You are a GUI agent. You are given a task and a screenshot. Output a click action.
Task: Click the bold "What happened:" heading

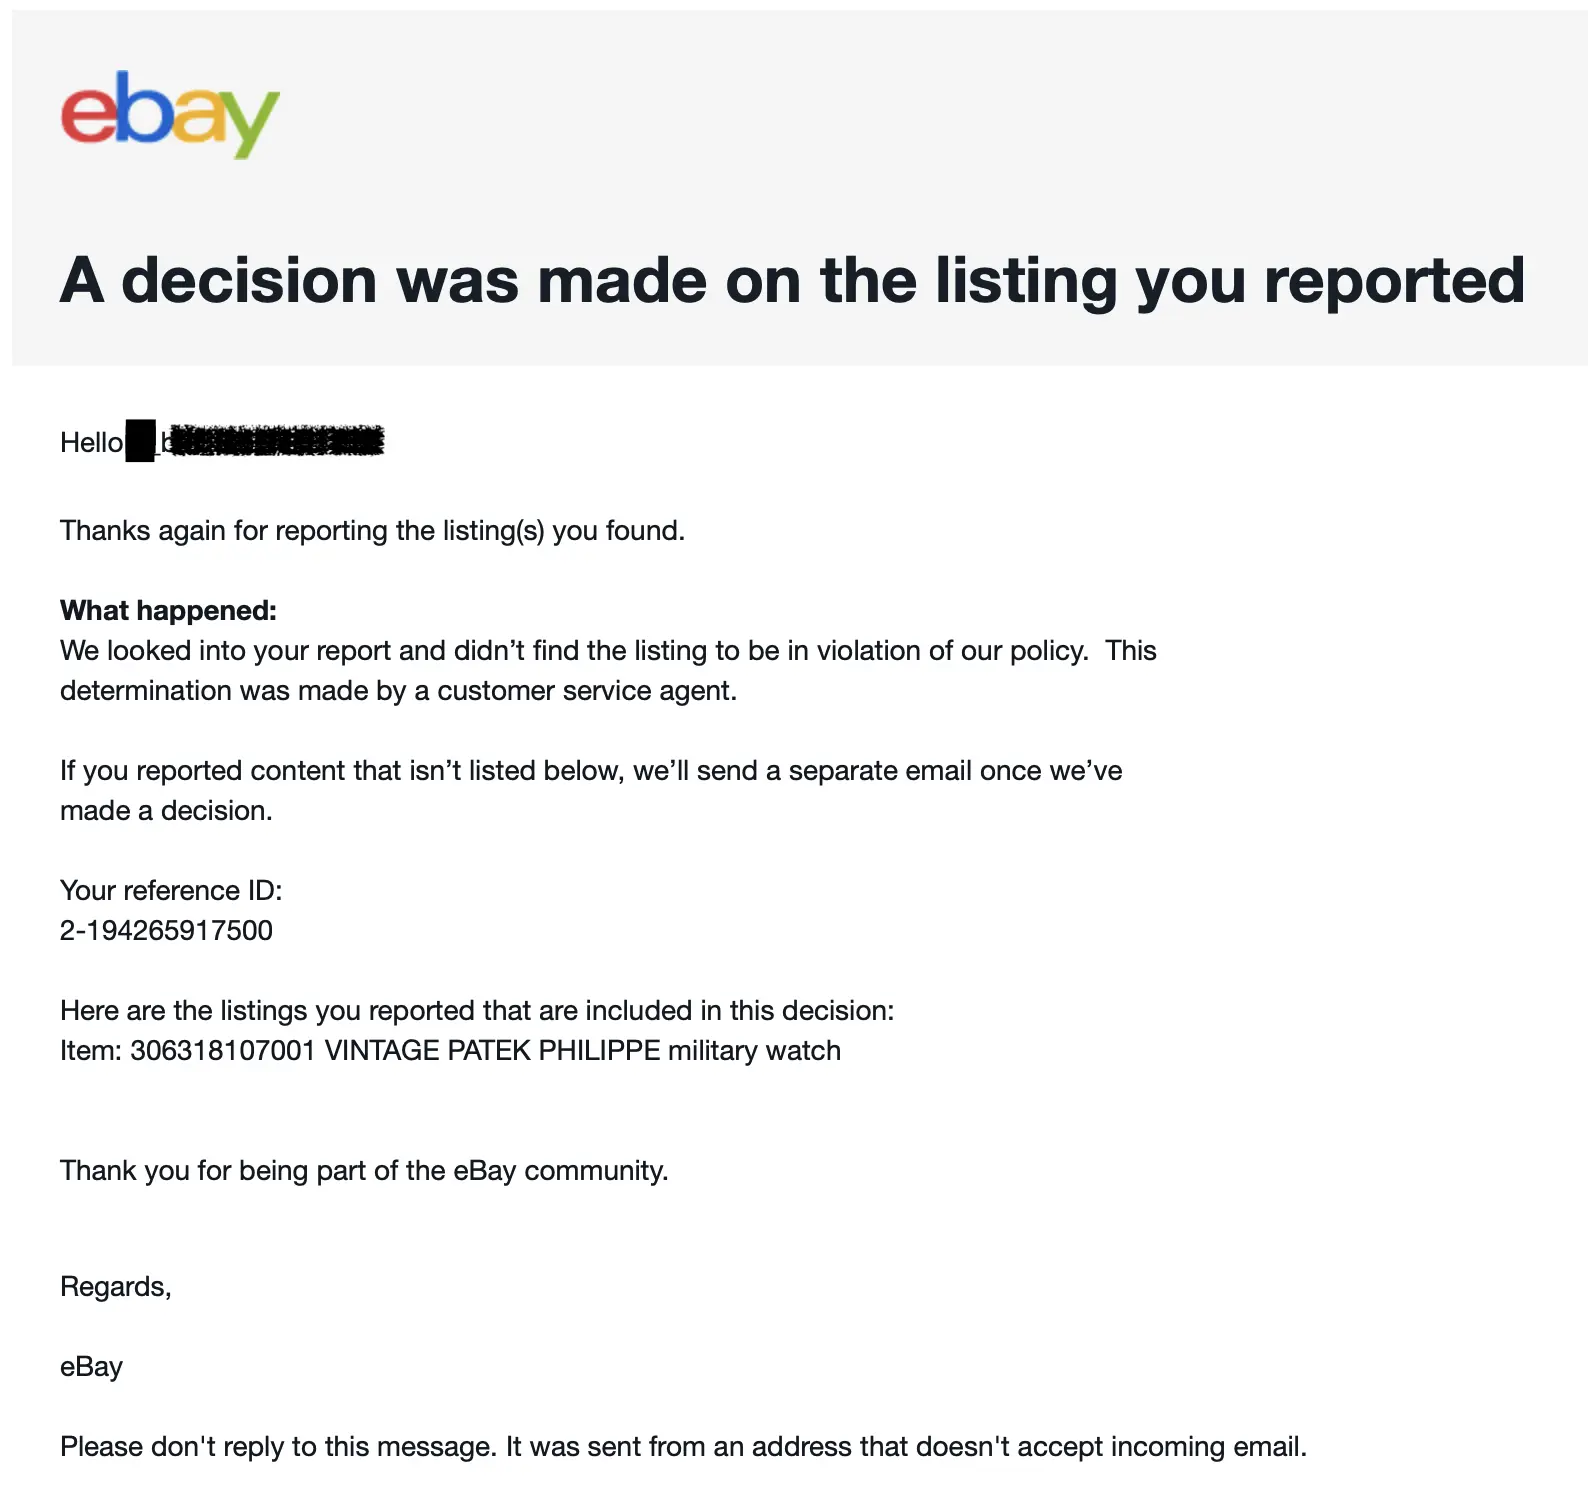click(x=168, y=610)
